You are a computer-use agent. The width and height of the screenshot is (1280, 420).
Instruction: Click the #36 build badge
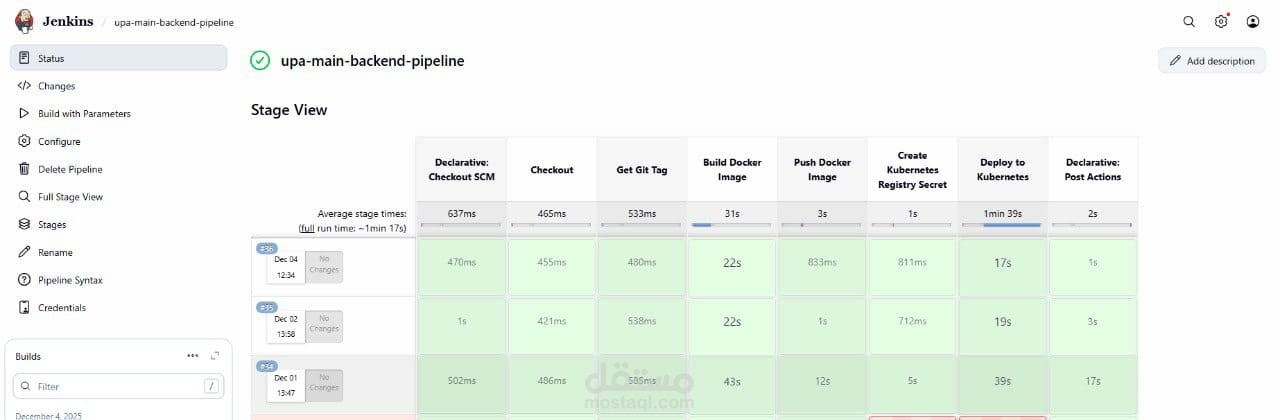click(x=266, y=248)
